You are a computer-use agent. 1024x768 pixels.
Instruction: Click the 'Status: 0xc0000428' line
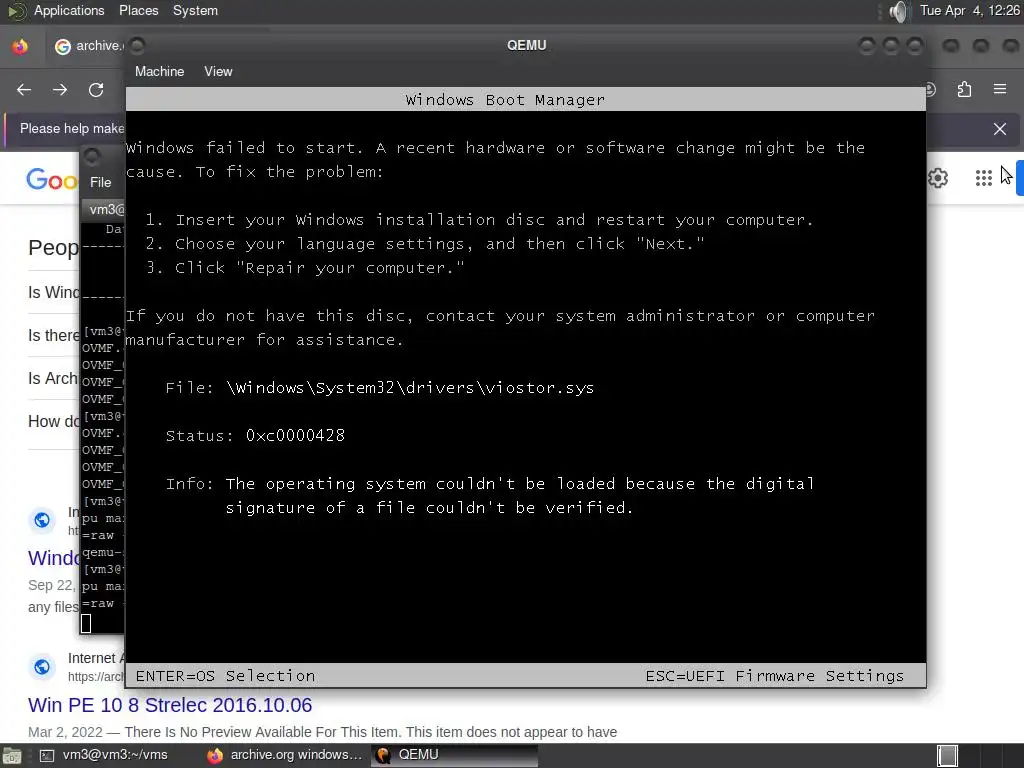point(255,436)
